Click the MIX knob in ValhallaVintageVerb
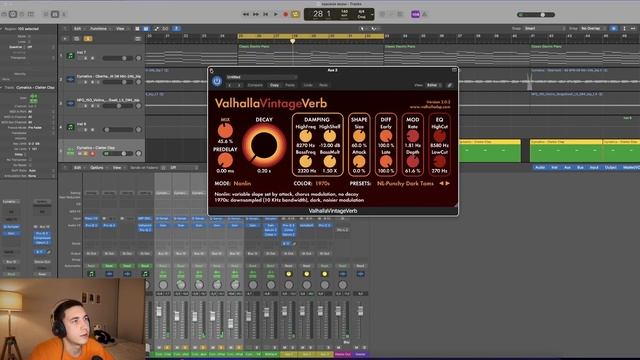 pyautogui.click(x=225, y=131)
